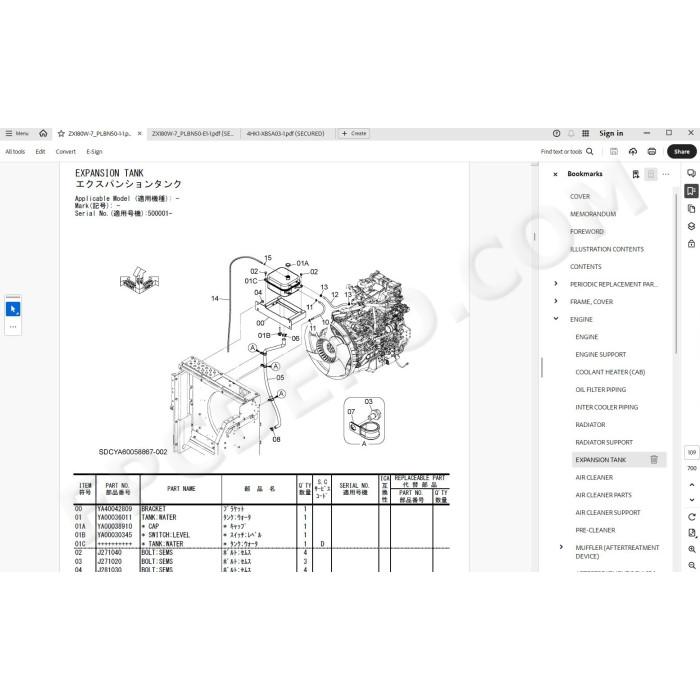Open the AIR CLEANER bookmark
This screenshot has height=700, width=700.
tap(594, 478)
